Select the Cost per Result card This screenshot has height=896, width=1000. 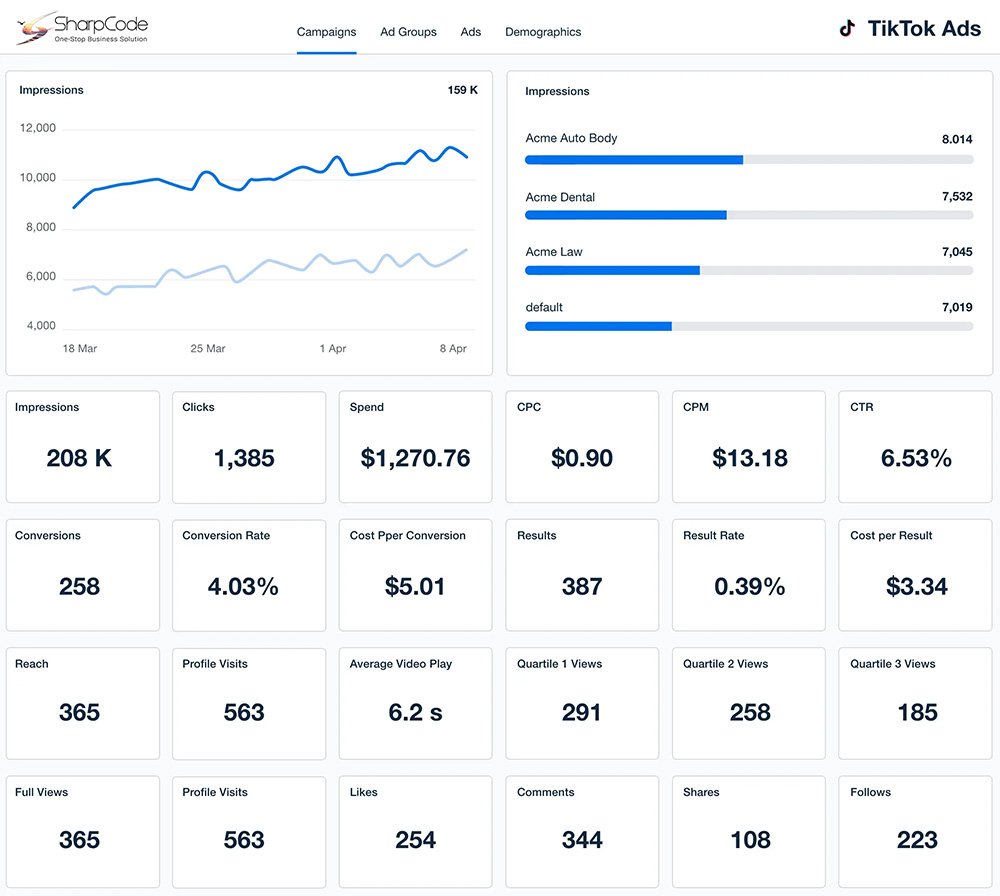pos(916,575)
